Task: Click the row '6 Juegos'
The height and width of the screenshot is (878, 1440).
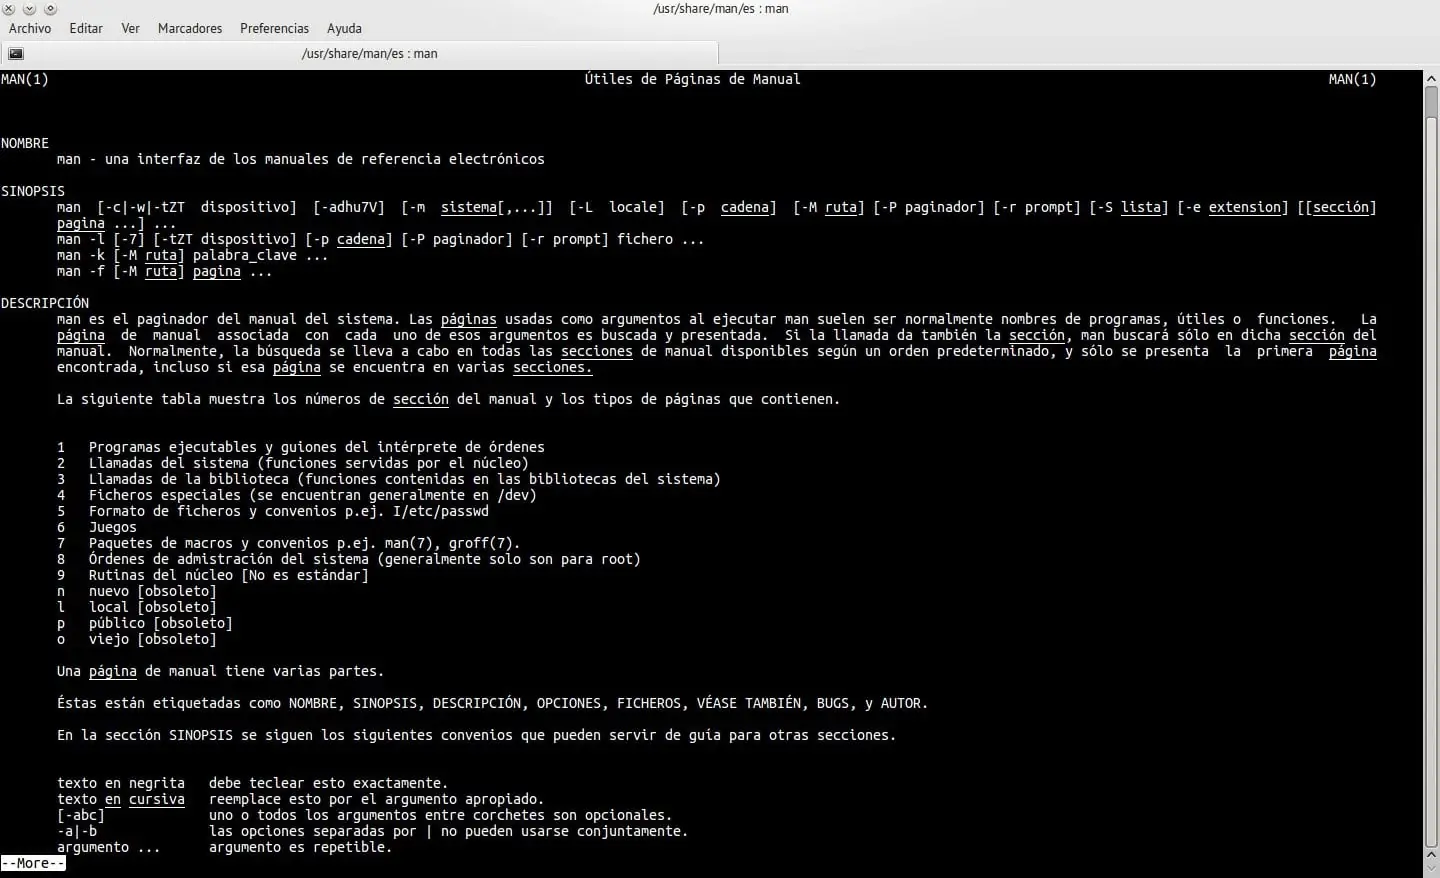Action: pyautogui.click(x=97, y=527)
